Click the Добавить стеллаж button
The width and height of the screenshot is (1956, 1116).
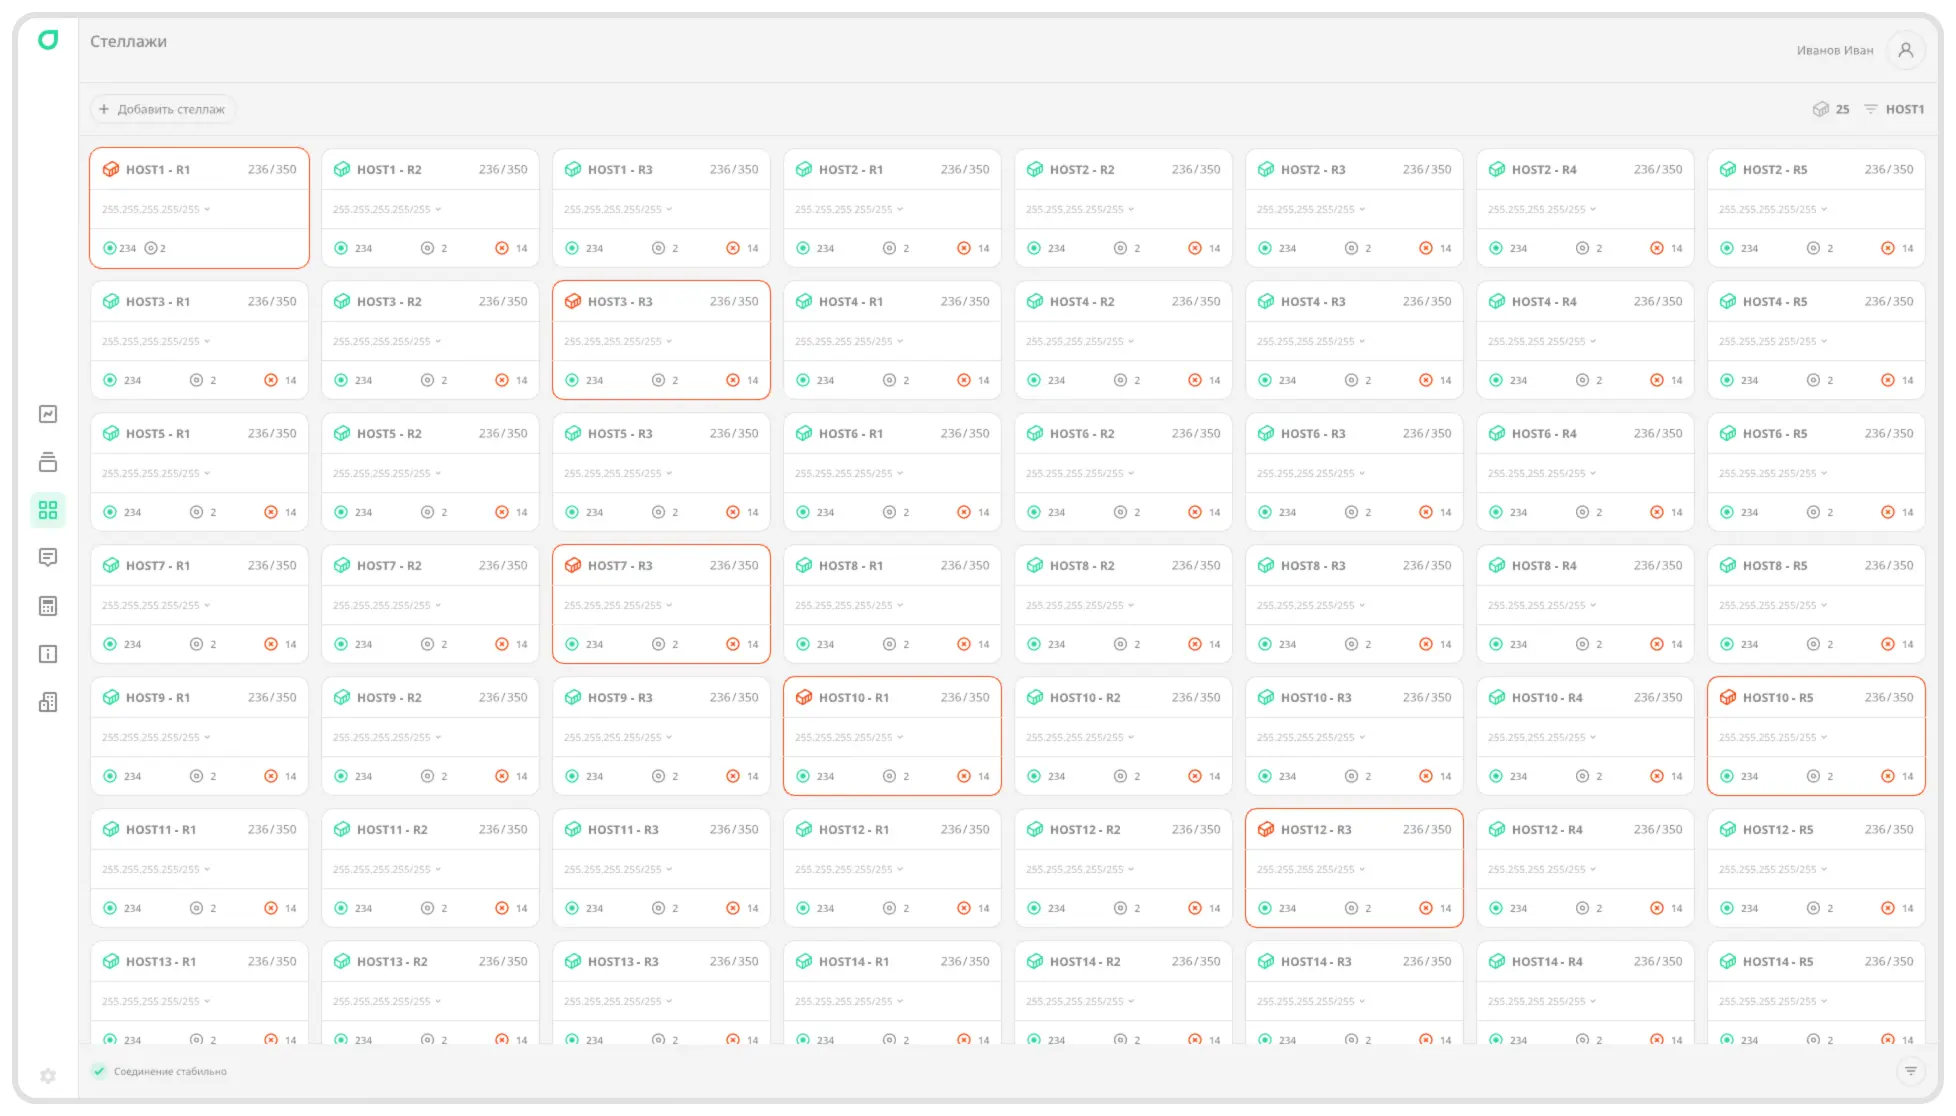(x=162, y=109)
